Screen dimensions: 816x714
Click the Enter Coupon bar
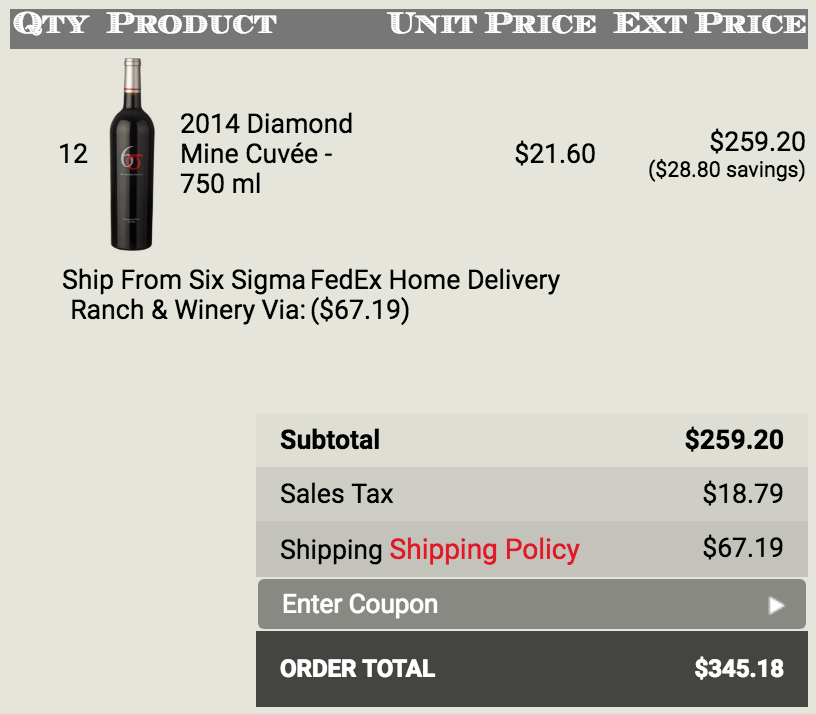coord(532,604)
